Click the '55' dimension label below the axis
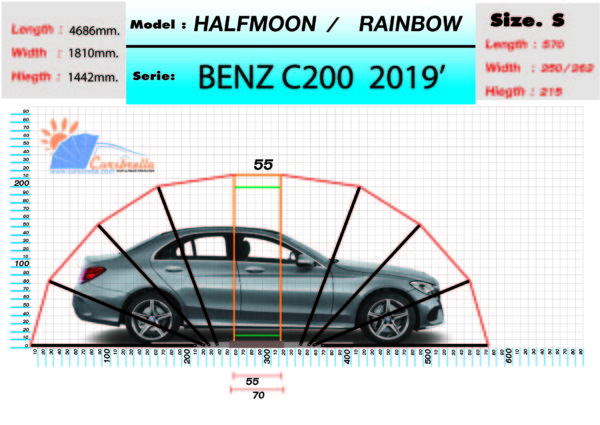Image resolution: width=600 pixels, height=425 pixels. 252,381
